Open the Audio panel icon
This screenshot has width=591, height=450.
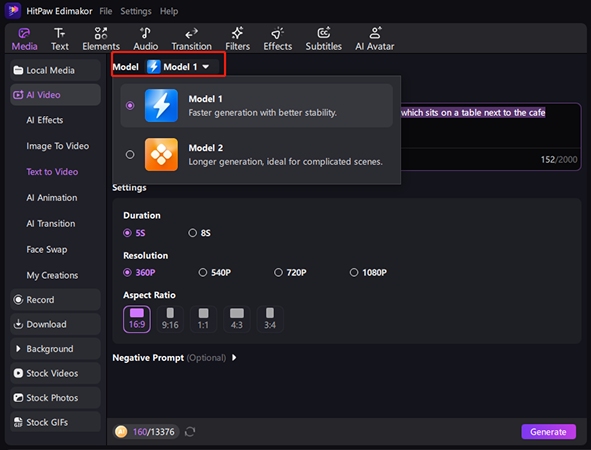145,33
